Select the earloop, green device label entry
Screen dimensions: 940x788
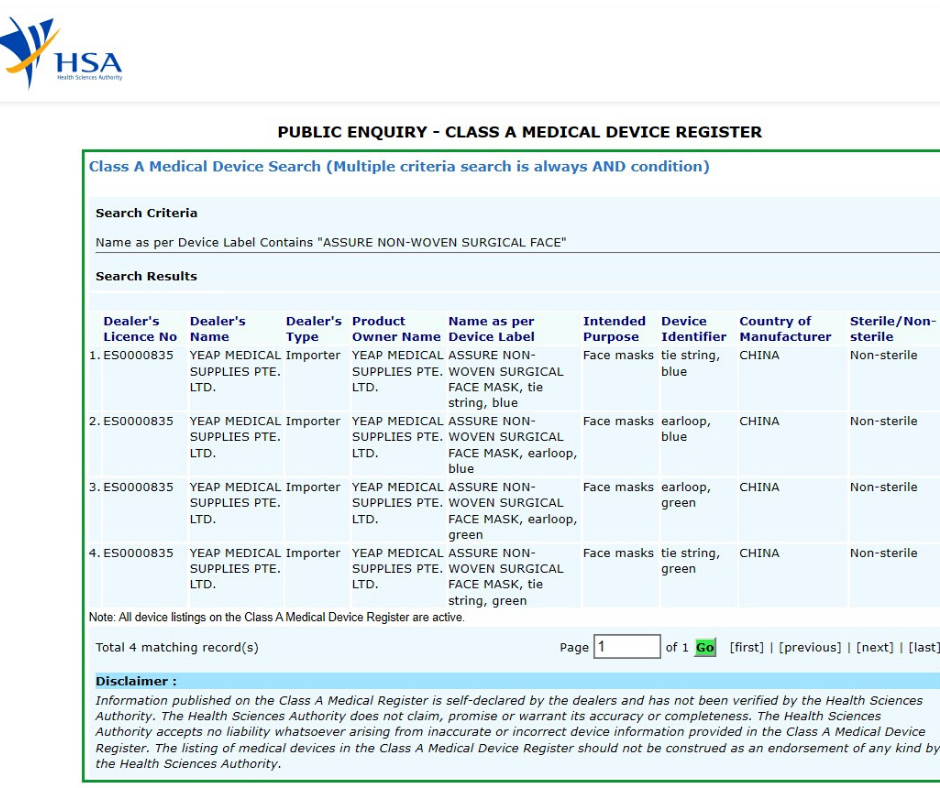tap(513, 510)
